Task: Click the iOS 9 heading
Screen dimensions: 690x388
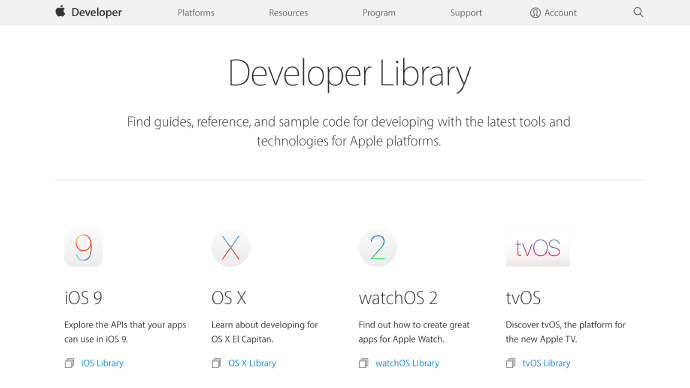Action: (83, 298)
